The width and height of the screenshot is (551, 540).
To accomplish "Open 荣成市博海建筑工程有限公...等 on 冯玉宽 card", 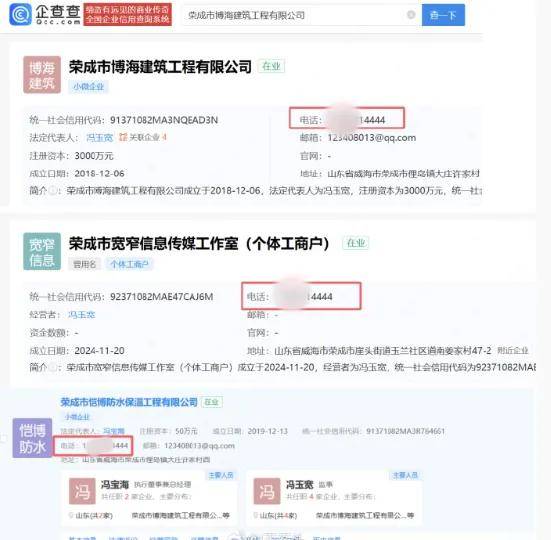I will (x=365, y=515).
